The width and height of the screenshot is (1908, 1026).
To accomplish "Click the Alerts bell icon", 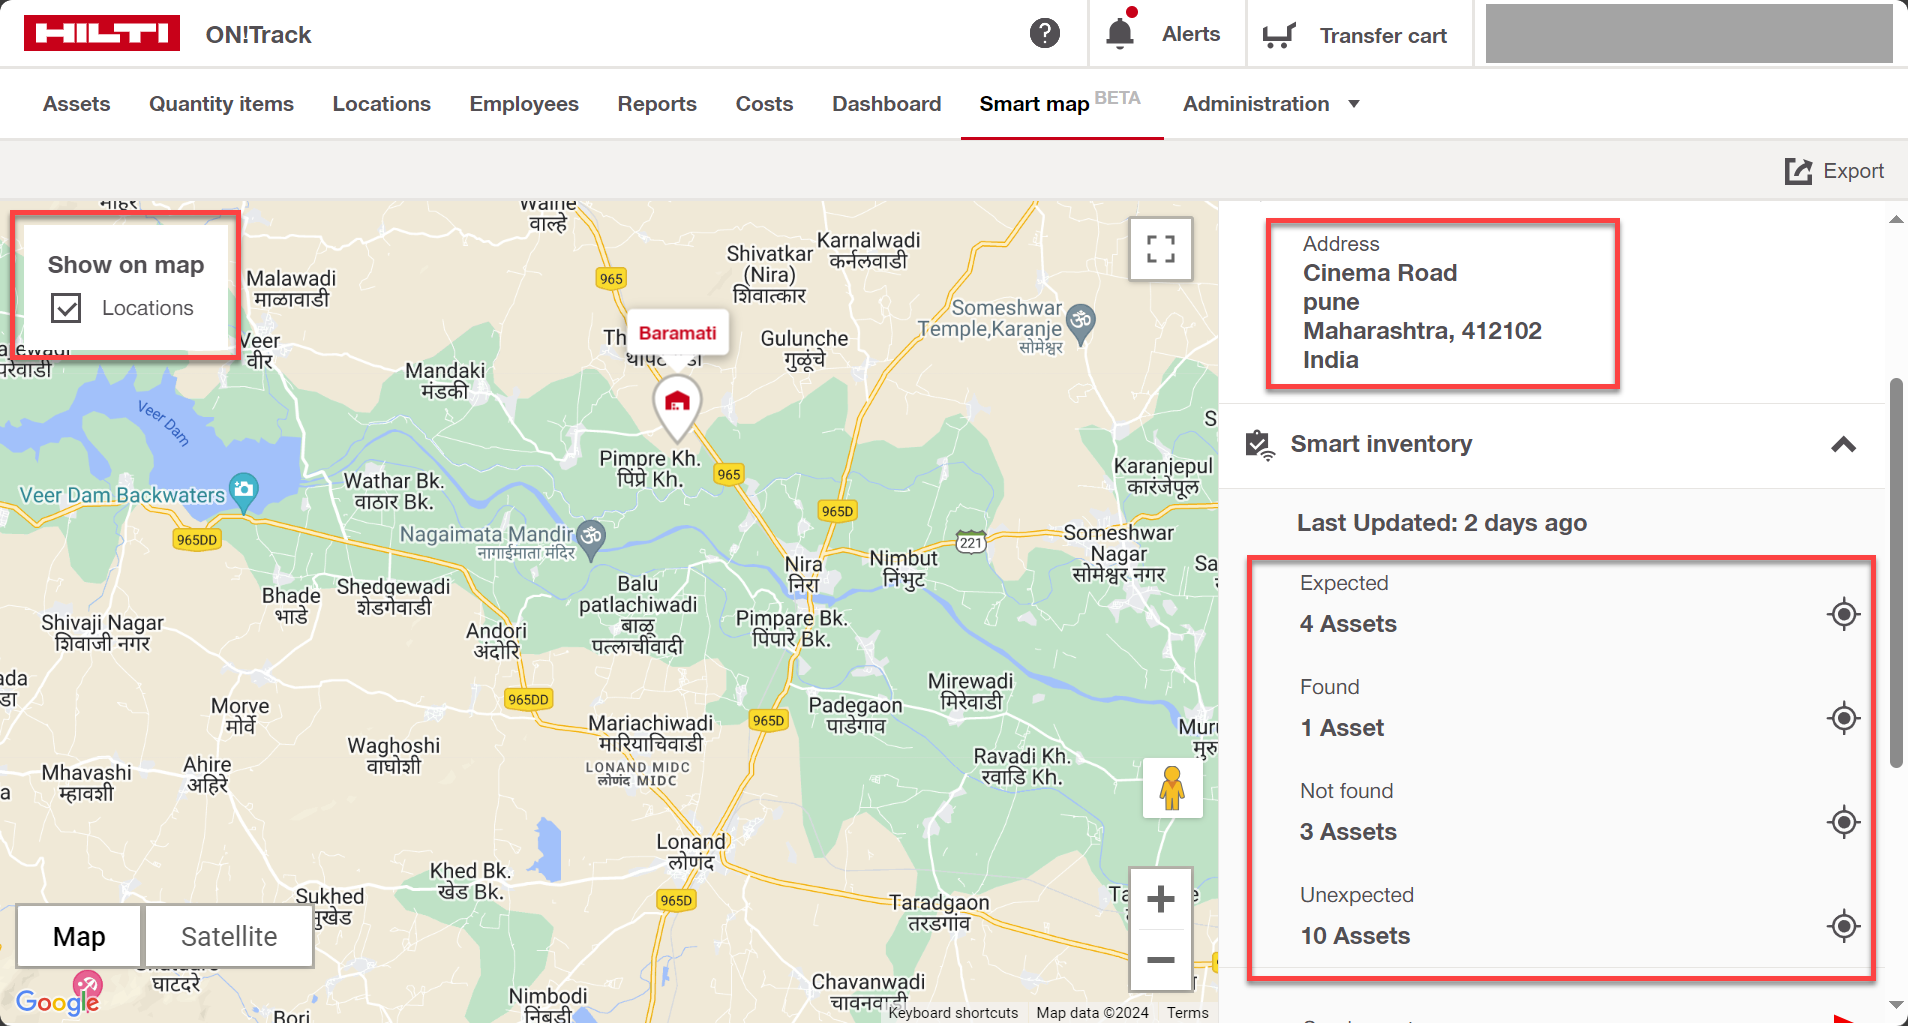I will click(x=1120, y=34).
